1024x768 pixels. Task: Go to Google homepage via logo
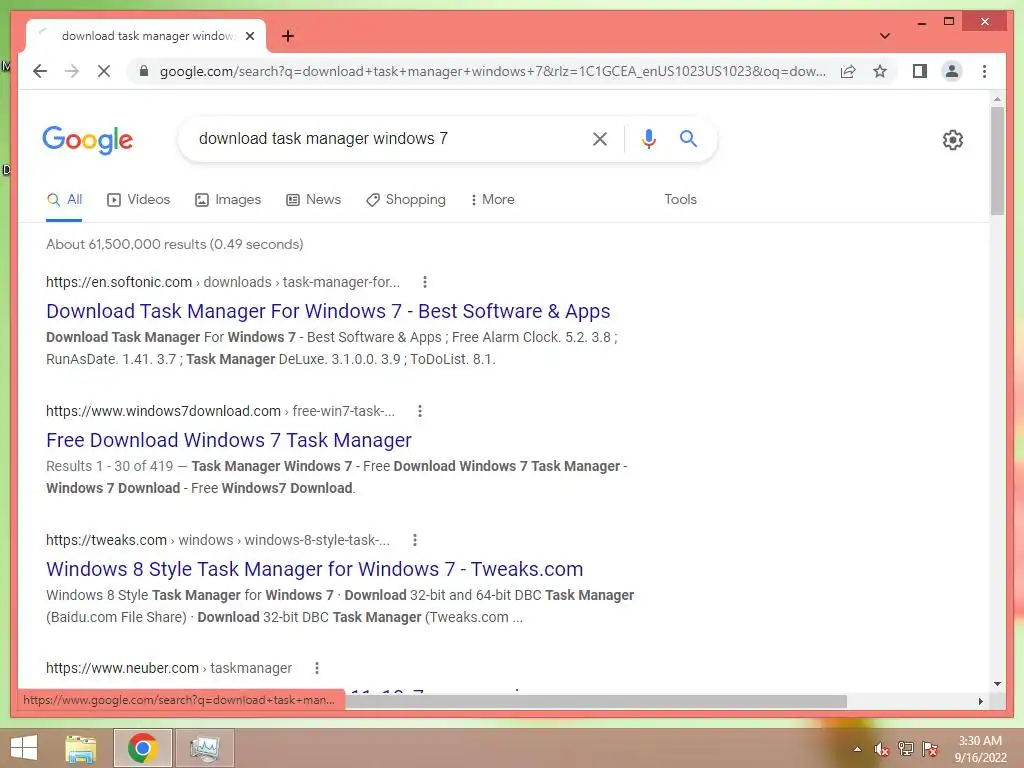click(88, 140)
